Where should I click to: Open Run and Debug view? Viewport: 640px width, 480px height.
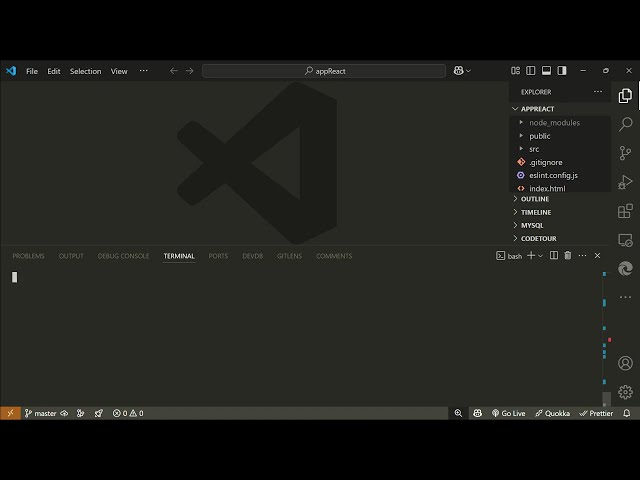(625, 182)
